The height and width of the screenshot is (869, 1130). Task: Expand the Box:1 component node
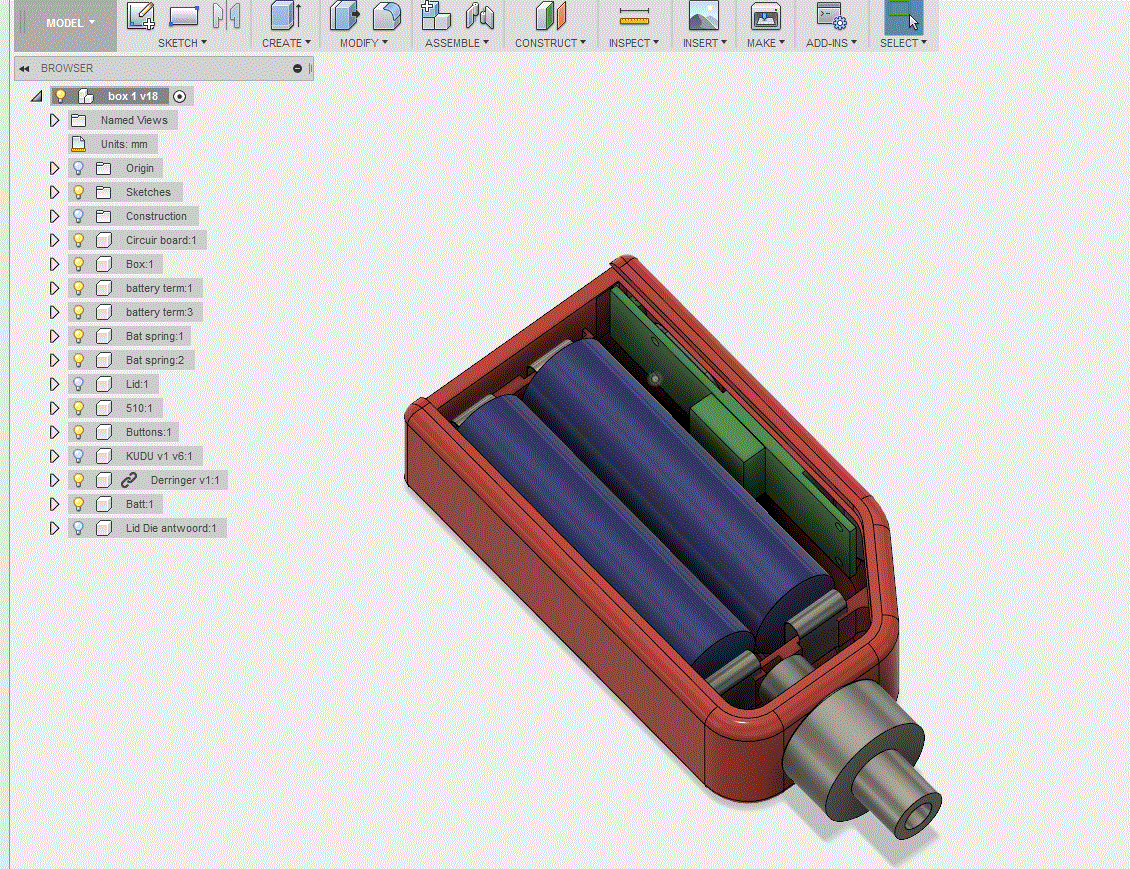[x=54, y=264]
